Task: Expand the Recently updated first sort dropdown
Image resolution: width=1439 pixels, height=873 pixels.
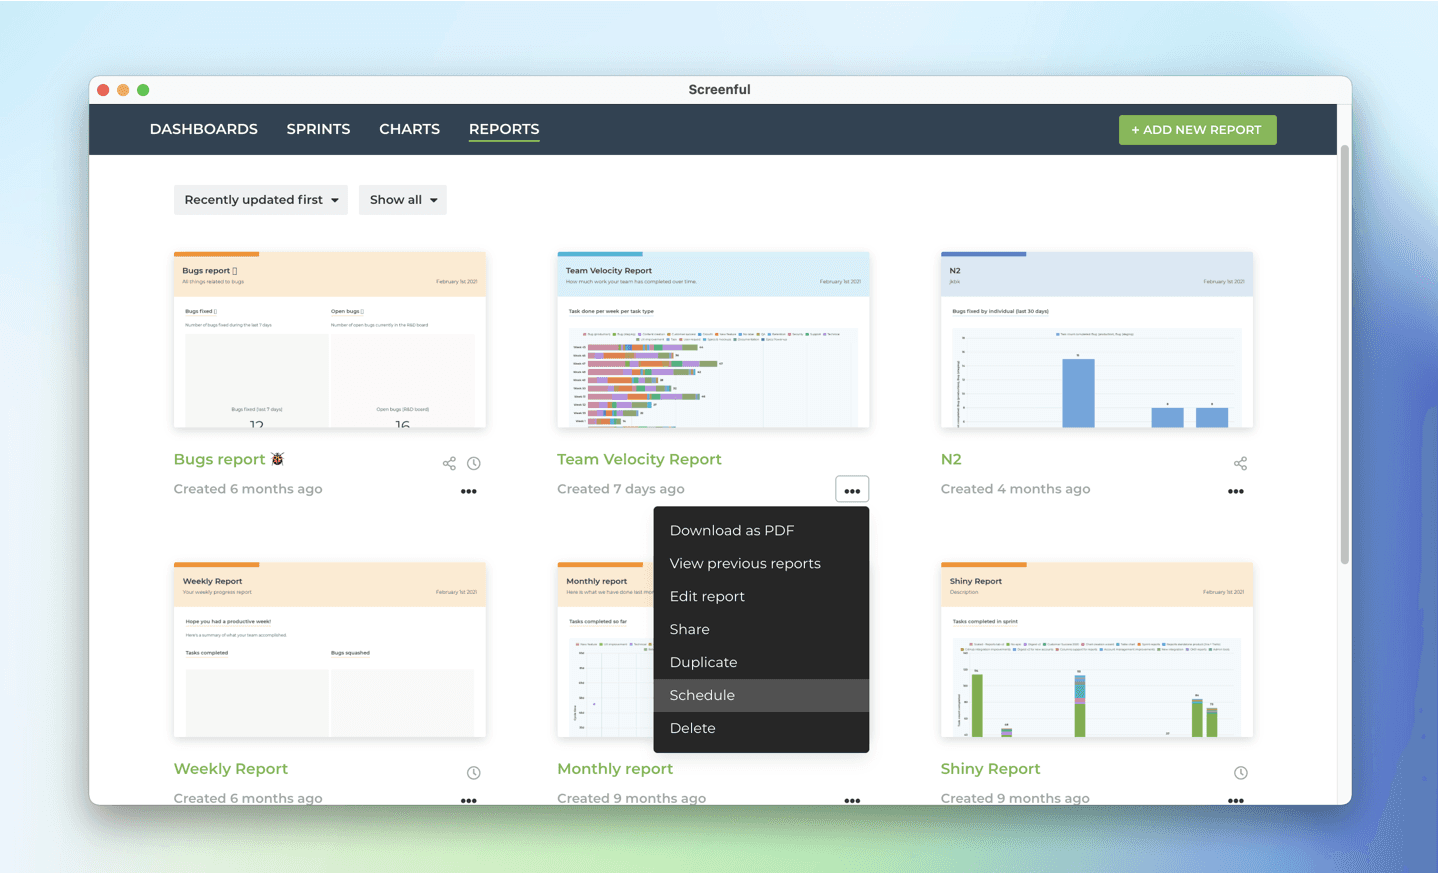Action: (261, 200)
